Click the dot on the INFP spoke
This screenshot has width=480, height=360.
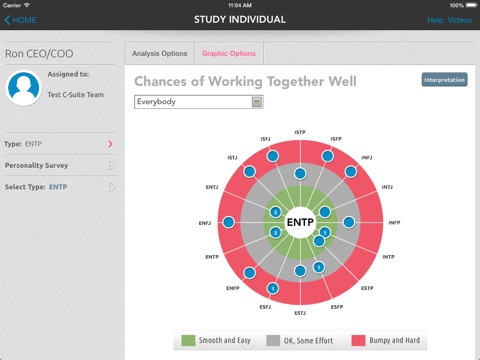click(x=349, y=222)
